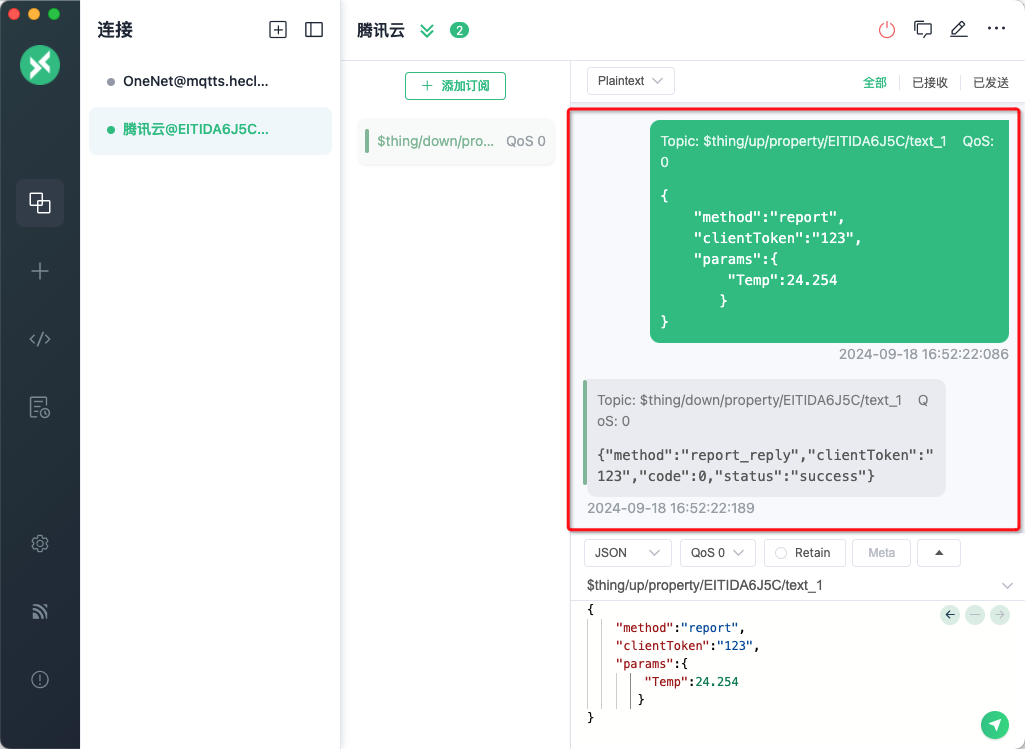This screenshot has height=749, width=1025.
Task: Toggle the green double-chevron next to 腾讯云
Action: (x=427, y=30)
